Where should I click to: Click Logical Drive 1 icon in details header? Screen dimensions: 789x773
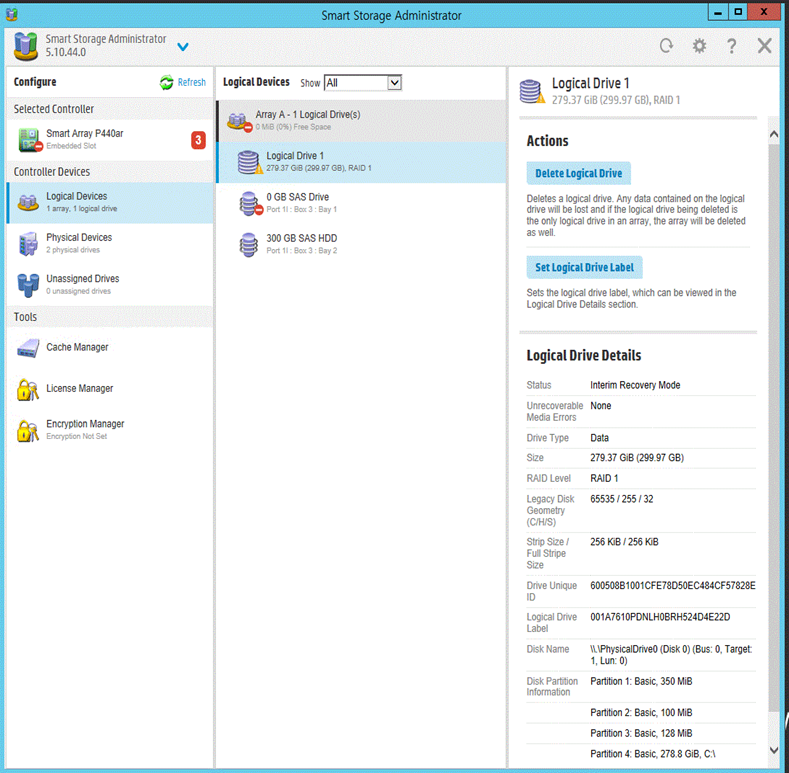click(532, 92)
